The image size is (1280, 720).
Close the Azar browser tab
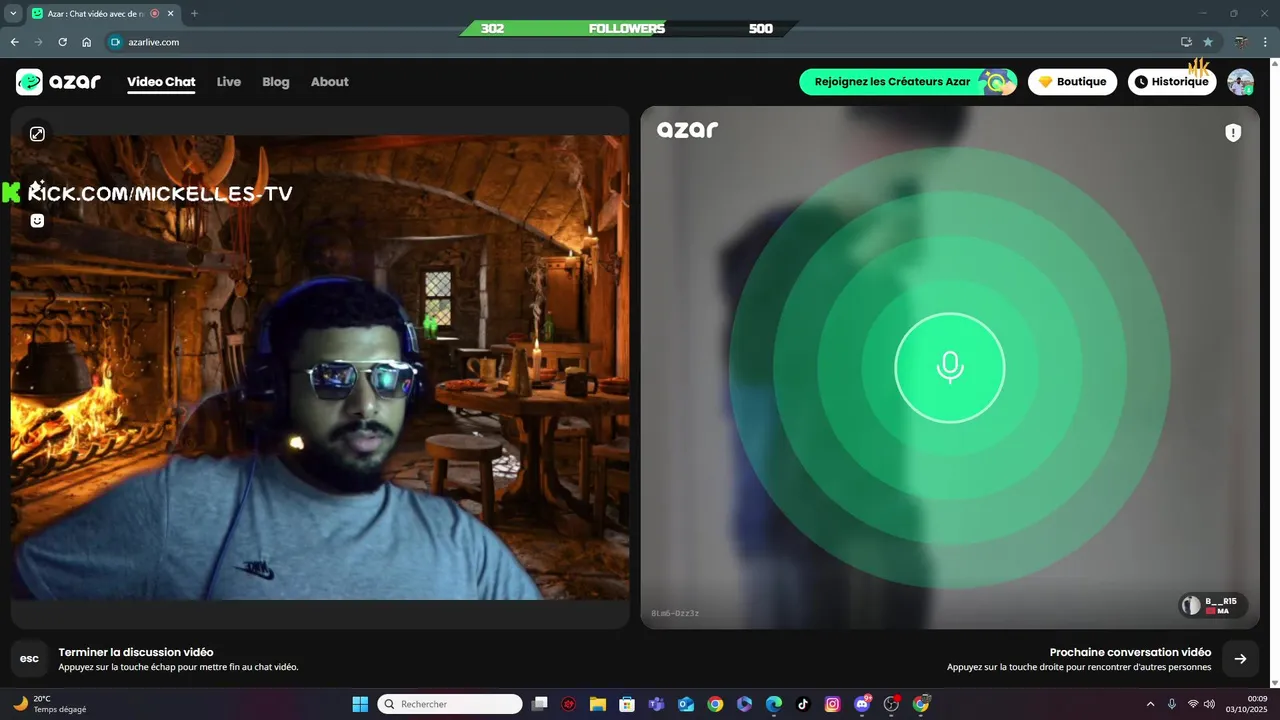pos(172,13)
